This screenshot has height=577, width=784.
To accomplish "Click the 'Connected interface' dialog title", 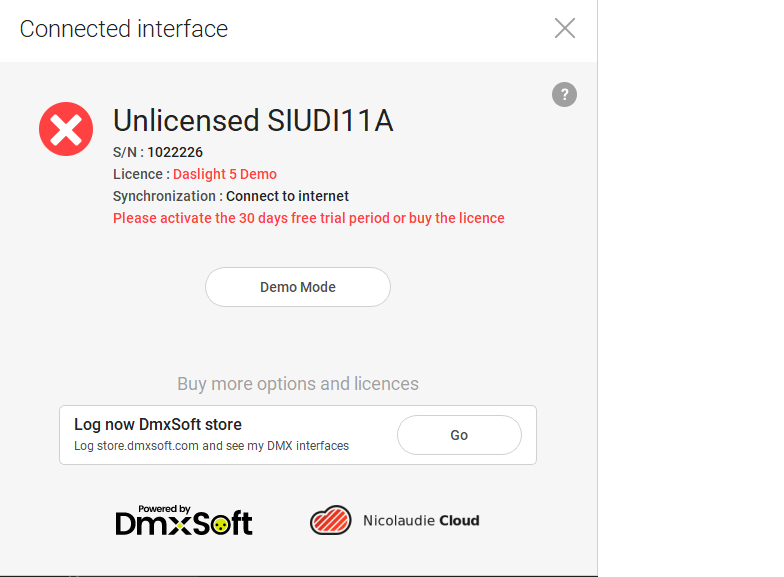I will point(124,29).
